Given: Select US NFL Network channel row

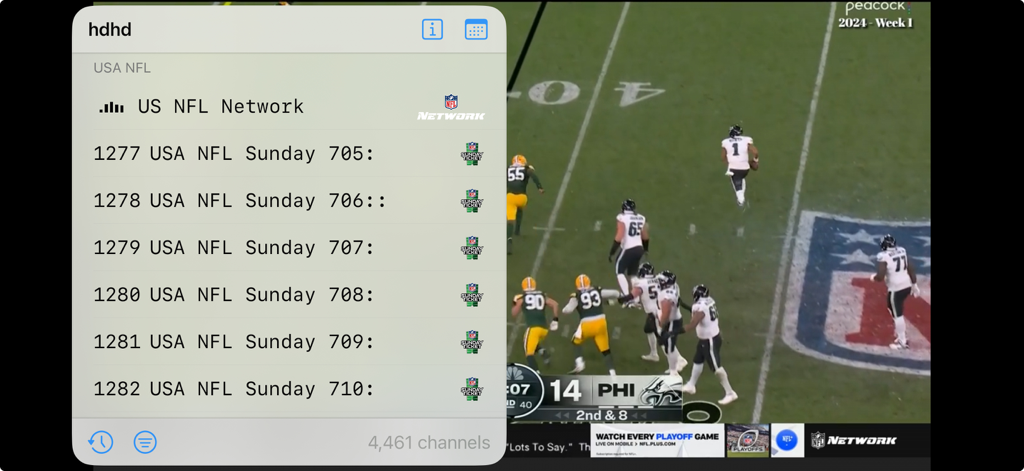Looking at the screenshot, I should [x=289, y=106].
